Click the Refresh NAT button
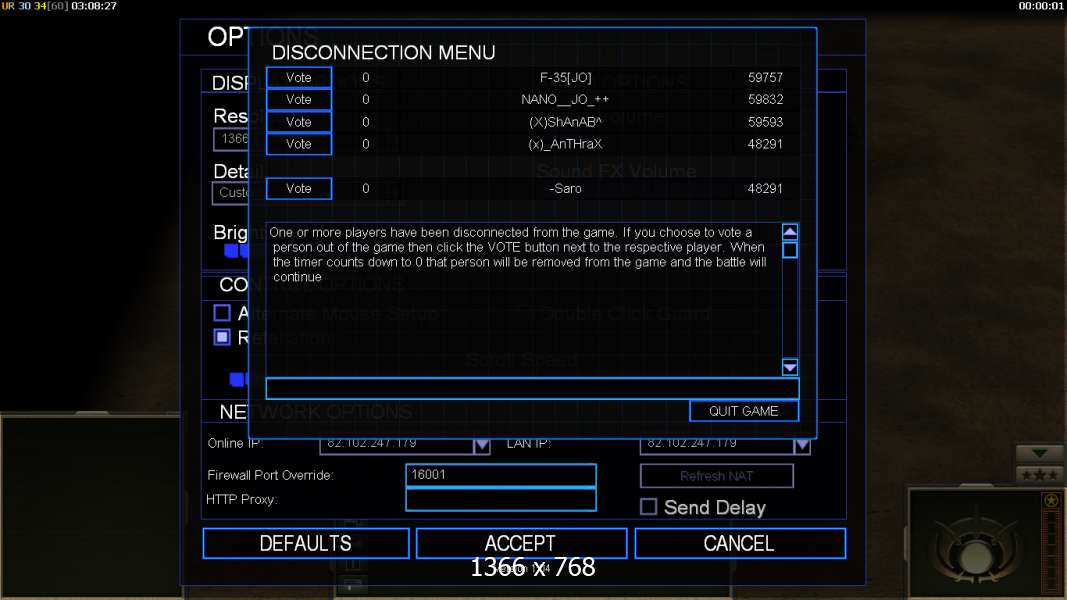 tap(717, 476)
